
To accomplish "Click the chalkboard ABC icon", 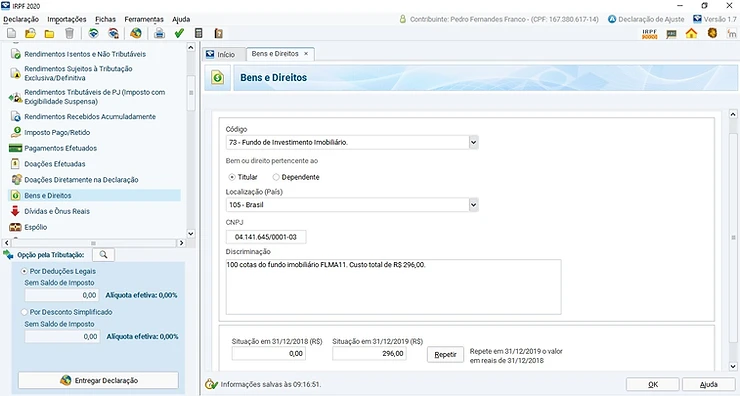I will (671, 34).
